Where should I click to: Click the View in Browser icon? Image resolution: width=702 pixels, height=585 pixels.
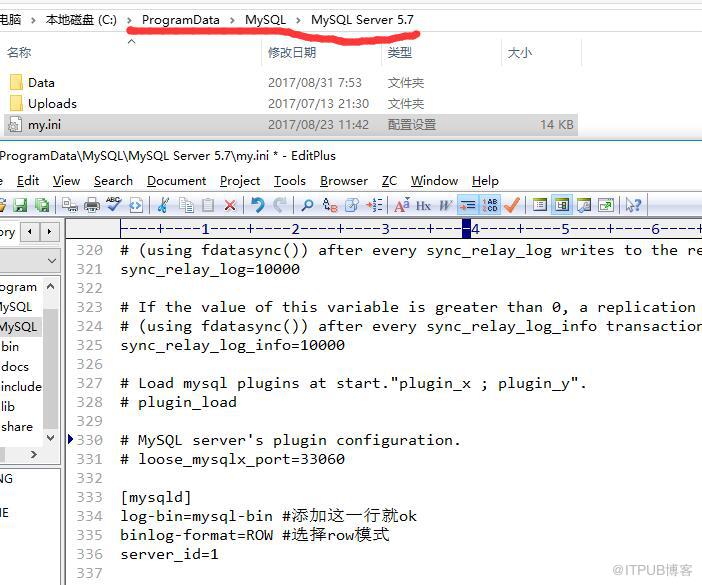click(136, 205)
